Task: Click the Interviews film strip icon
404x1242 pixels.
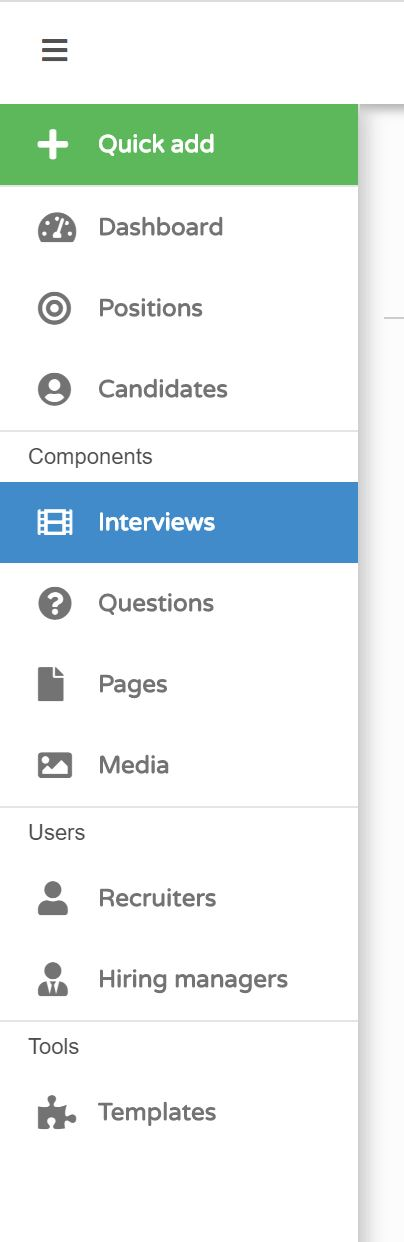Action: (55, 522)
